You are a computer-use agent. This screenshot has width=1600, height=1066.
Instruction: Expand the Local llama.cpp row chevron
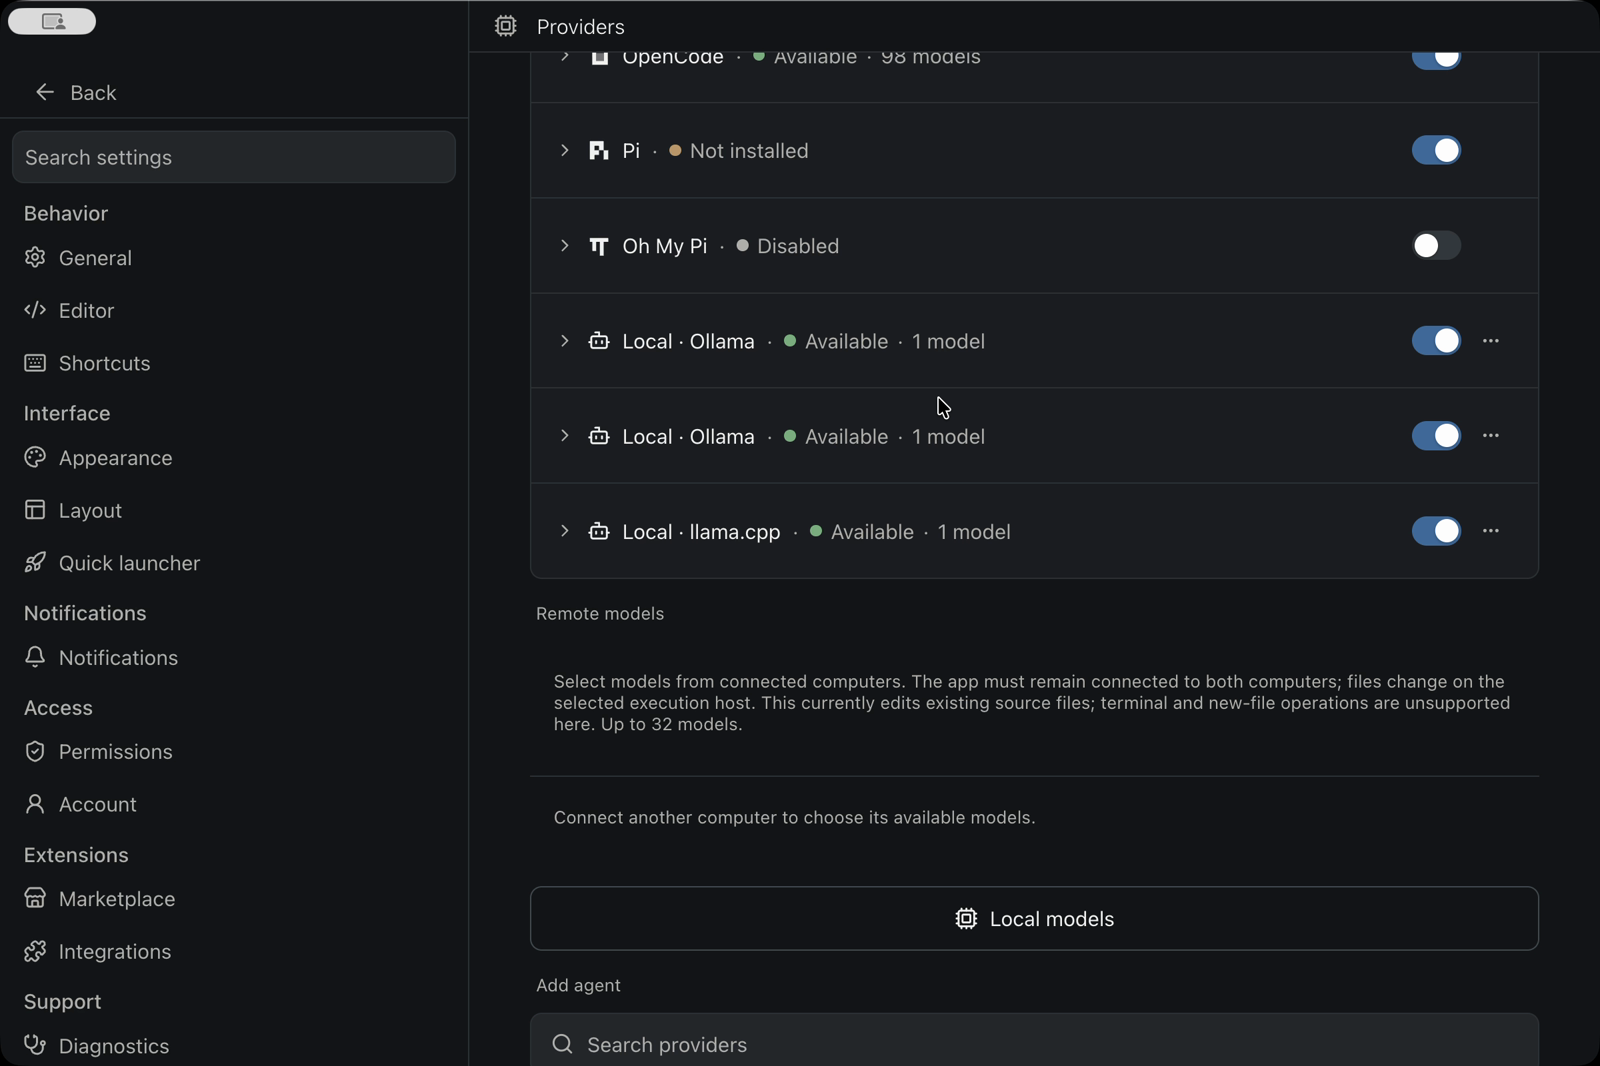coord(565,531)
